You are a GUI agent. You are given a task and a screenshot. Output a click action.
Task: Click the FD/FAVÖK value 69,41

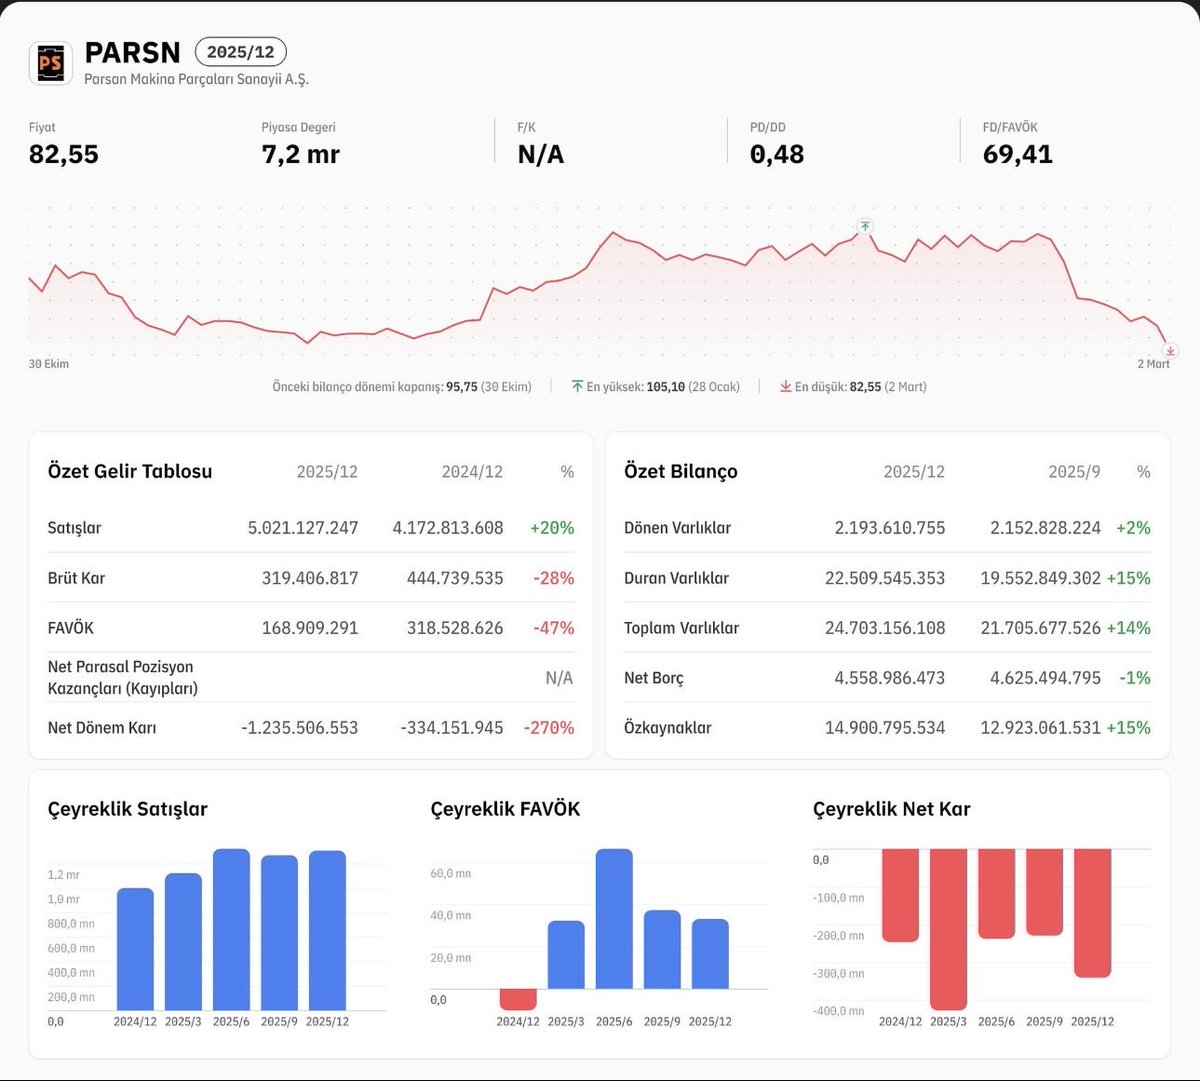click(x=1018, y=154)
